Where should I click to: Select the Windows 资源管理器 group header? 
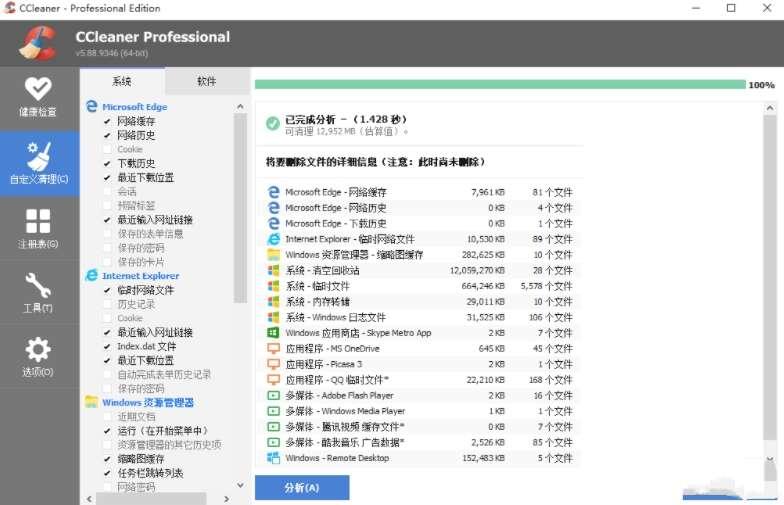point(148,402)
